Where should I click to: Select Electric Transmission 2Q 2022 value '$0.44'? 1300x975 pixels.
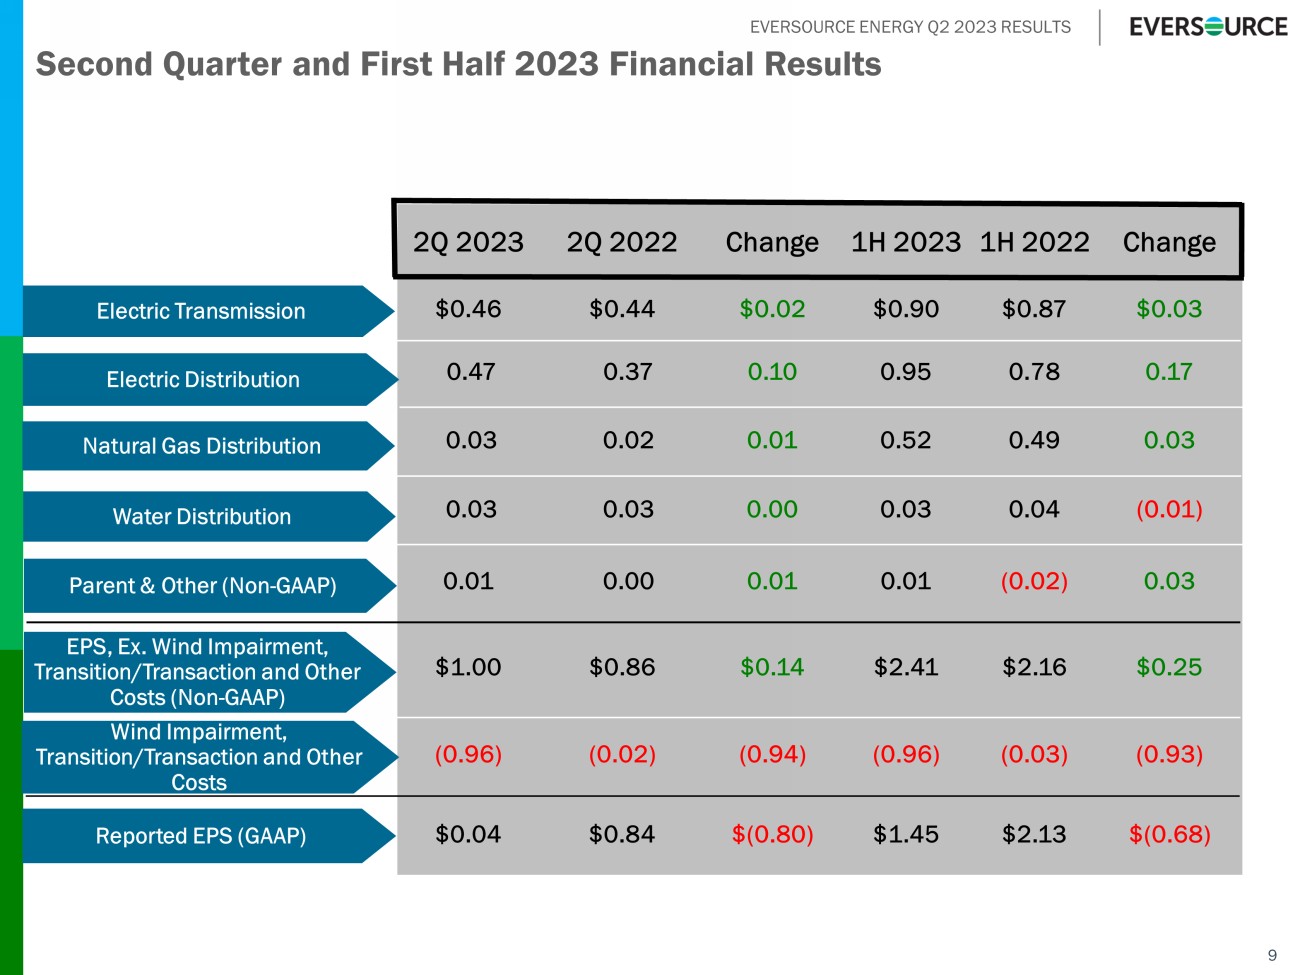tap(622, 309)
